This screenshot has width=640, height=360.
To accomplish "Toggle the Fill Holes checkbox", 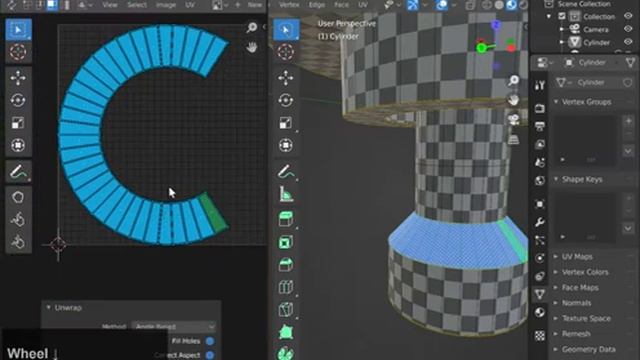I will [x=210, y=341].
